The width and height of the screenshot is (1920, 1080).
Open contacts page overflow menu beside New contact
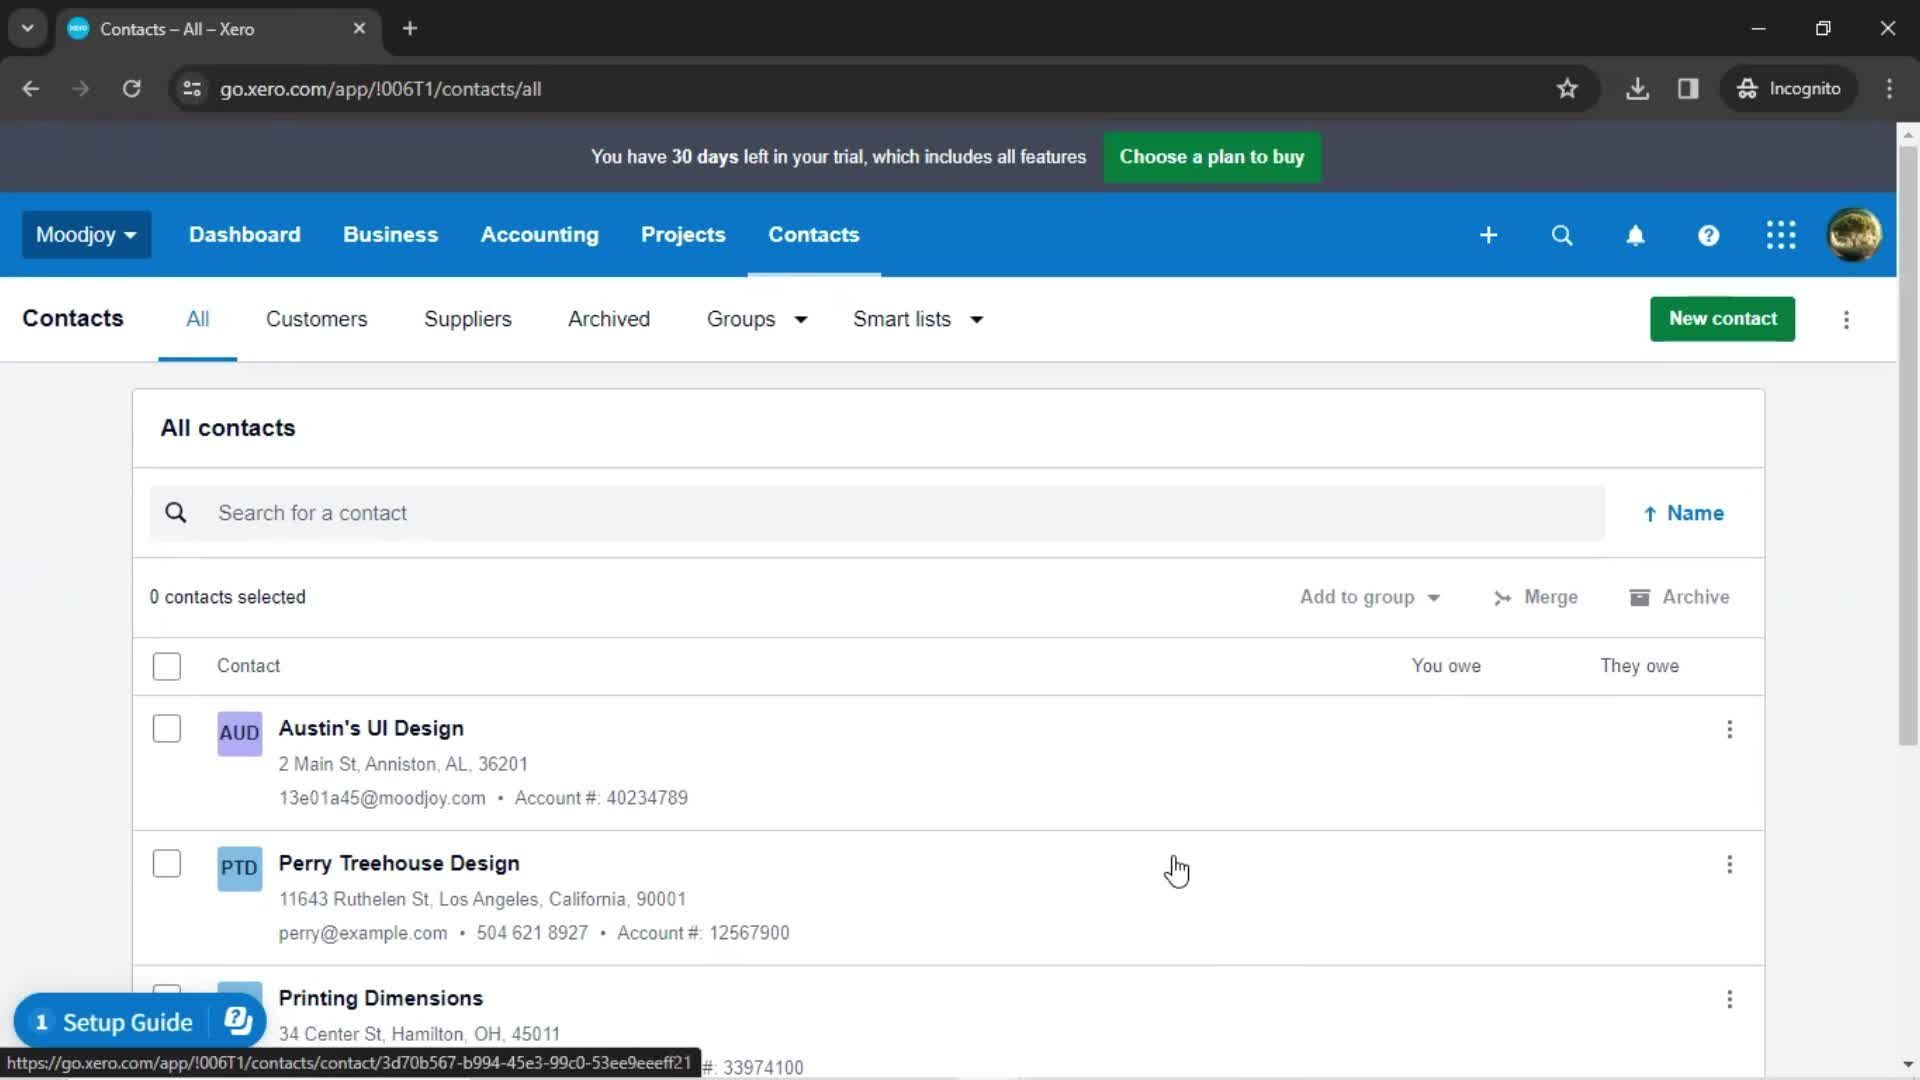1846,320
